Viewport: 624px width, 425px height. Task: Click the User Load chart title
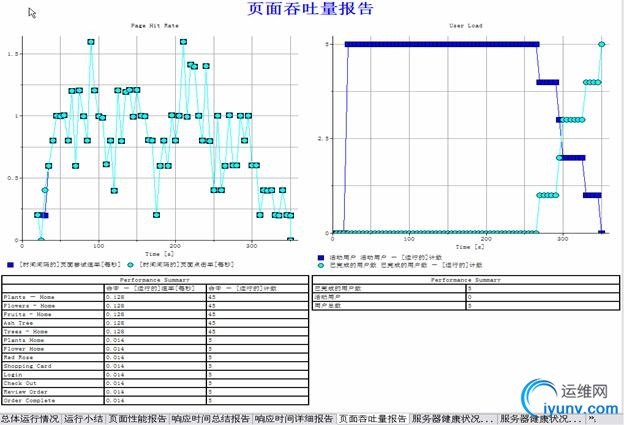click(x=466, y=25)
